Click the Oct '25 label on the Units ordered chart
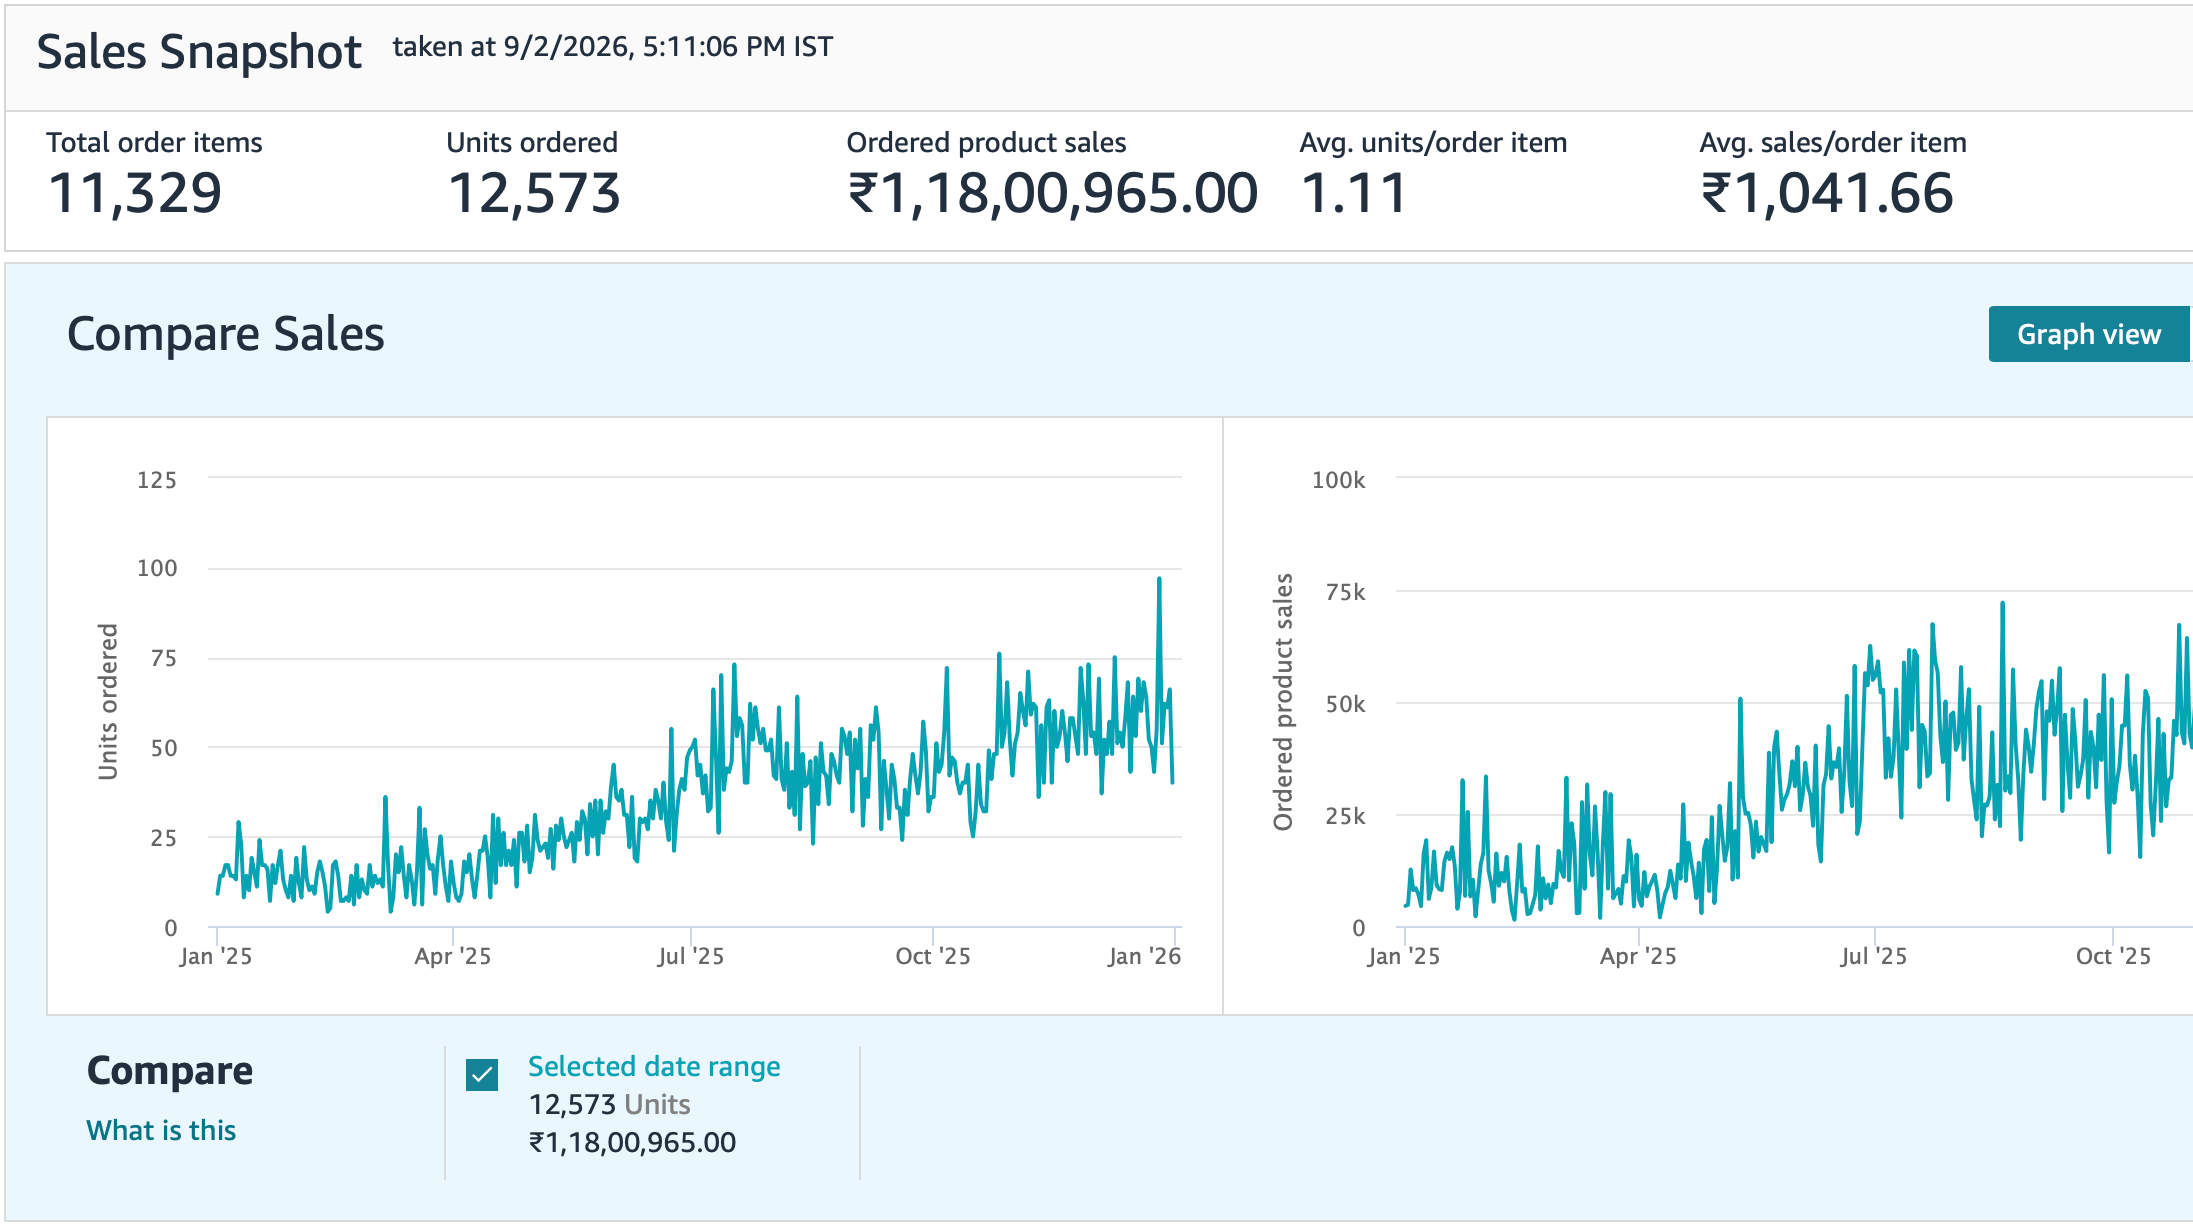This screenshot has width=2193, height=1224. [x=933, y=956]
